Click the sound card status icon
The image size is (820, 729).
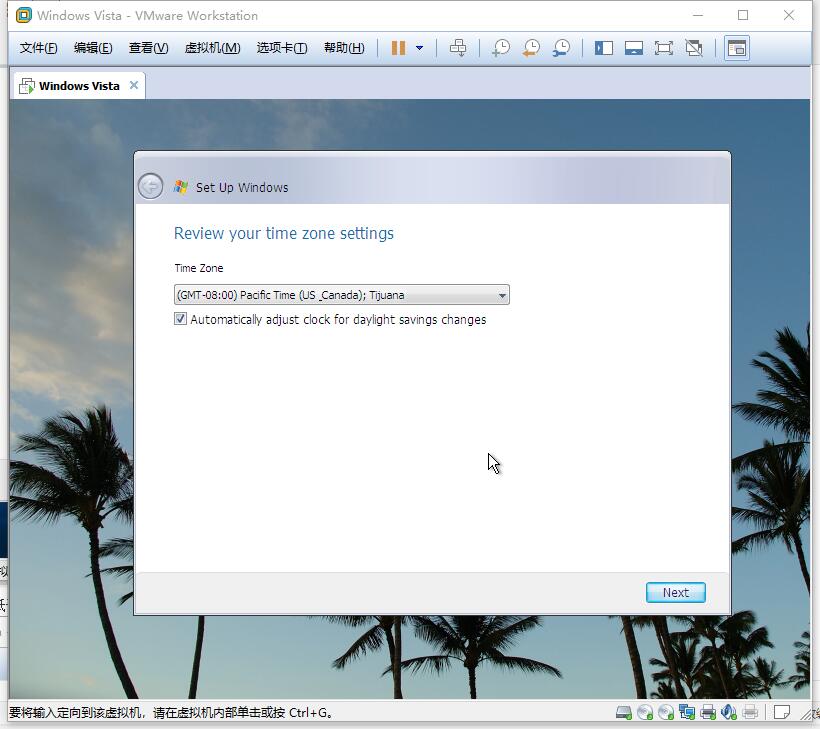729,712
